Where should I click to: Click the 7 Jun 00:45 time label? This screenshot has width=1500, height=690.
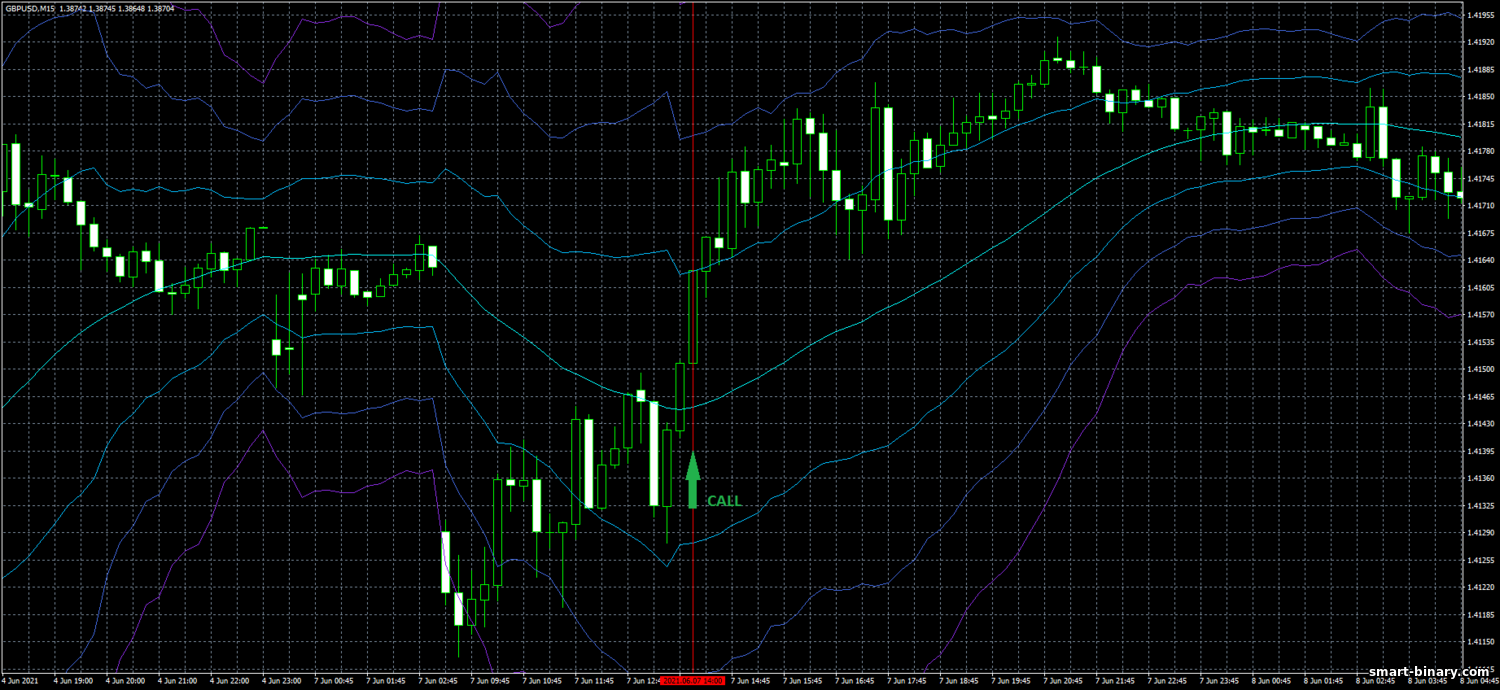click(x=333, y=680)
